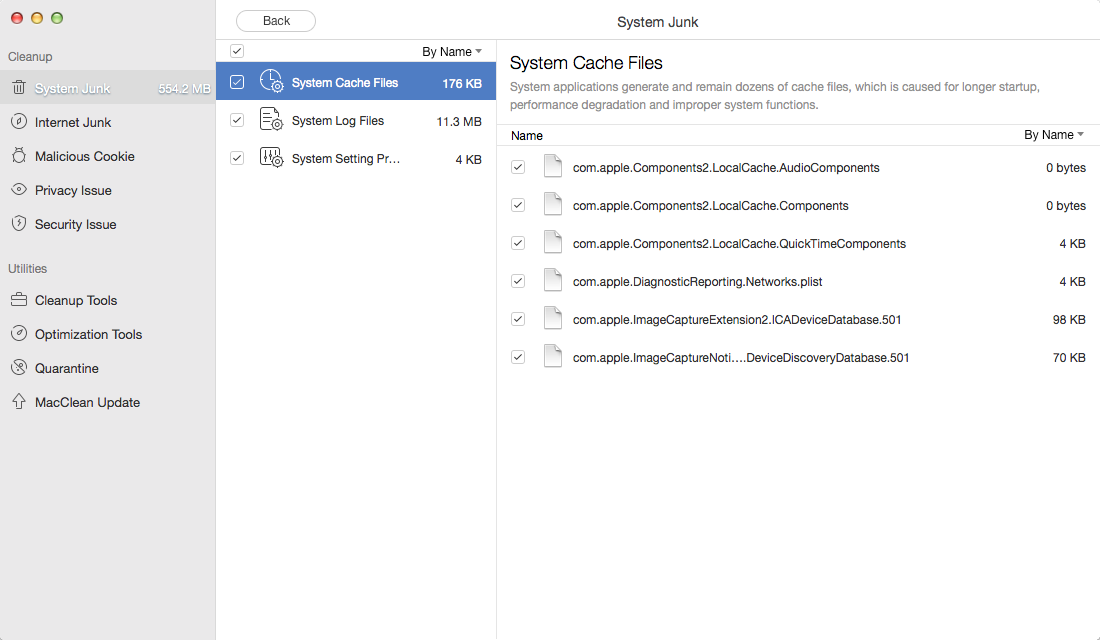This screenshot has width=1100, height=640.
Task: Open Optimization Tools in the sidebar
Action: tap(88, 334)
